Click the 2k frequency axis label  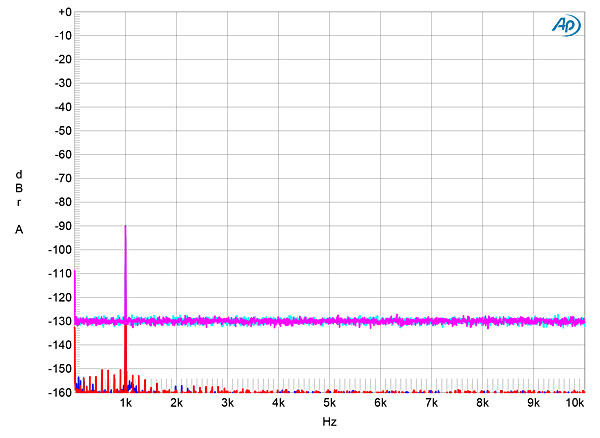coord(177,403)
